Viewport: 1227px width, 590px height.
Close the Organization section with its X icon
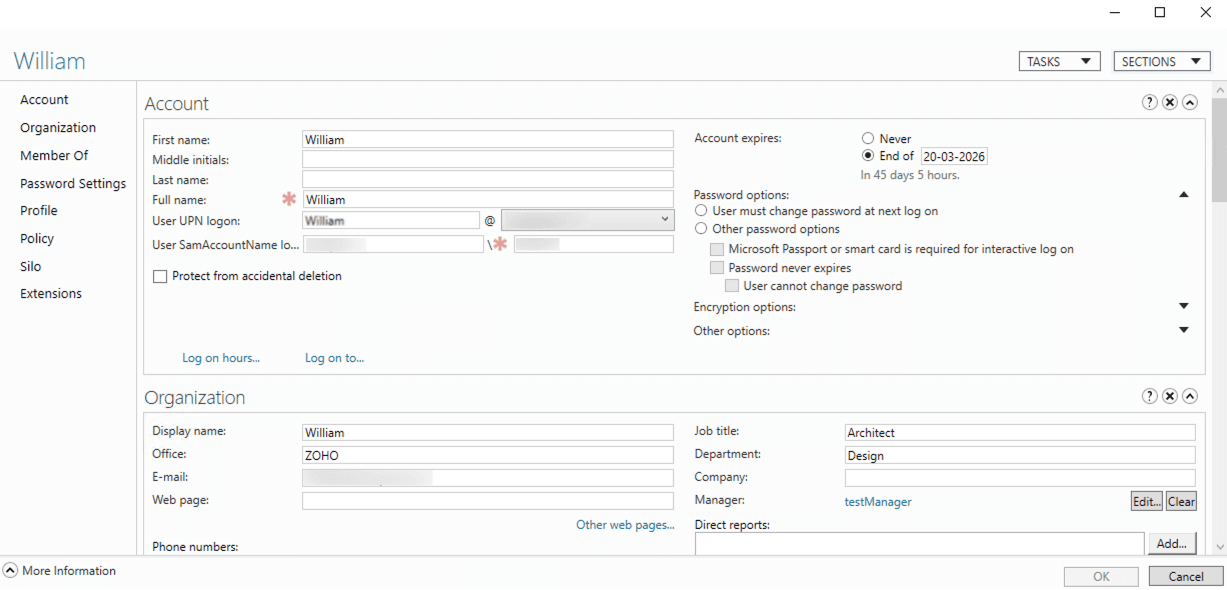(x=1169, y=395)
